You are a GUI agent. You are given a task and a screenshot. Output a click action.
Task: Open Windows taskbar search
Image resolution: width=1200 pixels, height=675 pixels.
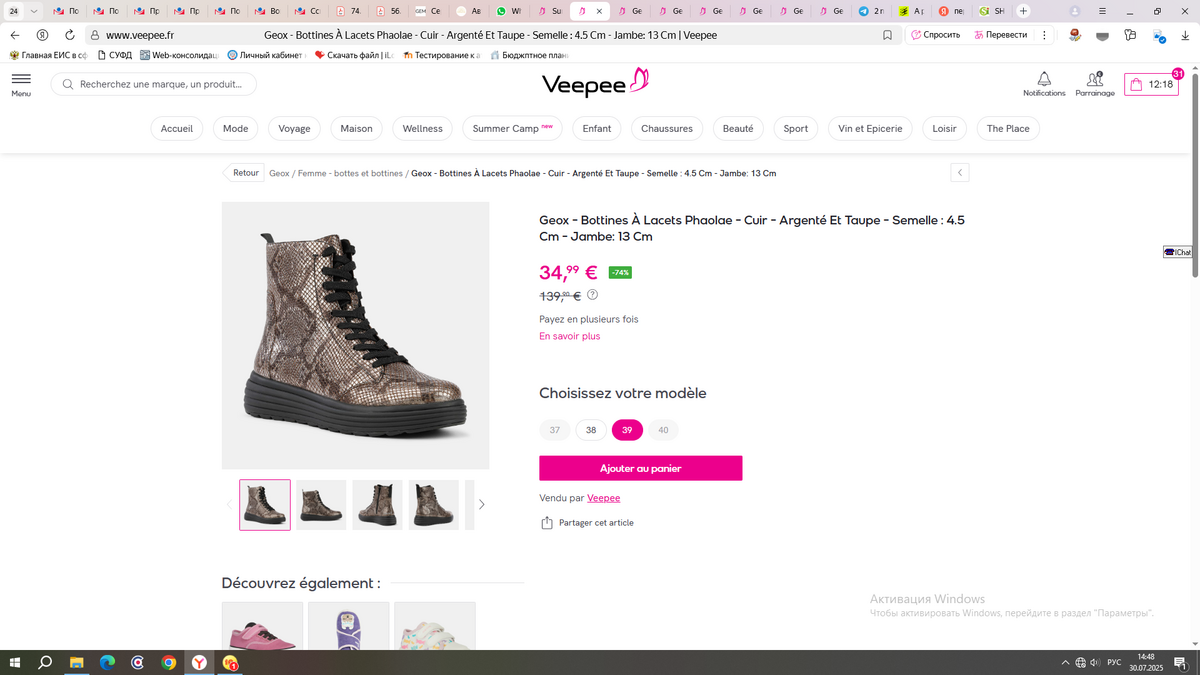tap(45, 662)
